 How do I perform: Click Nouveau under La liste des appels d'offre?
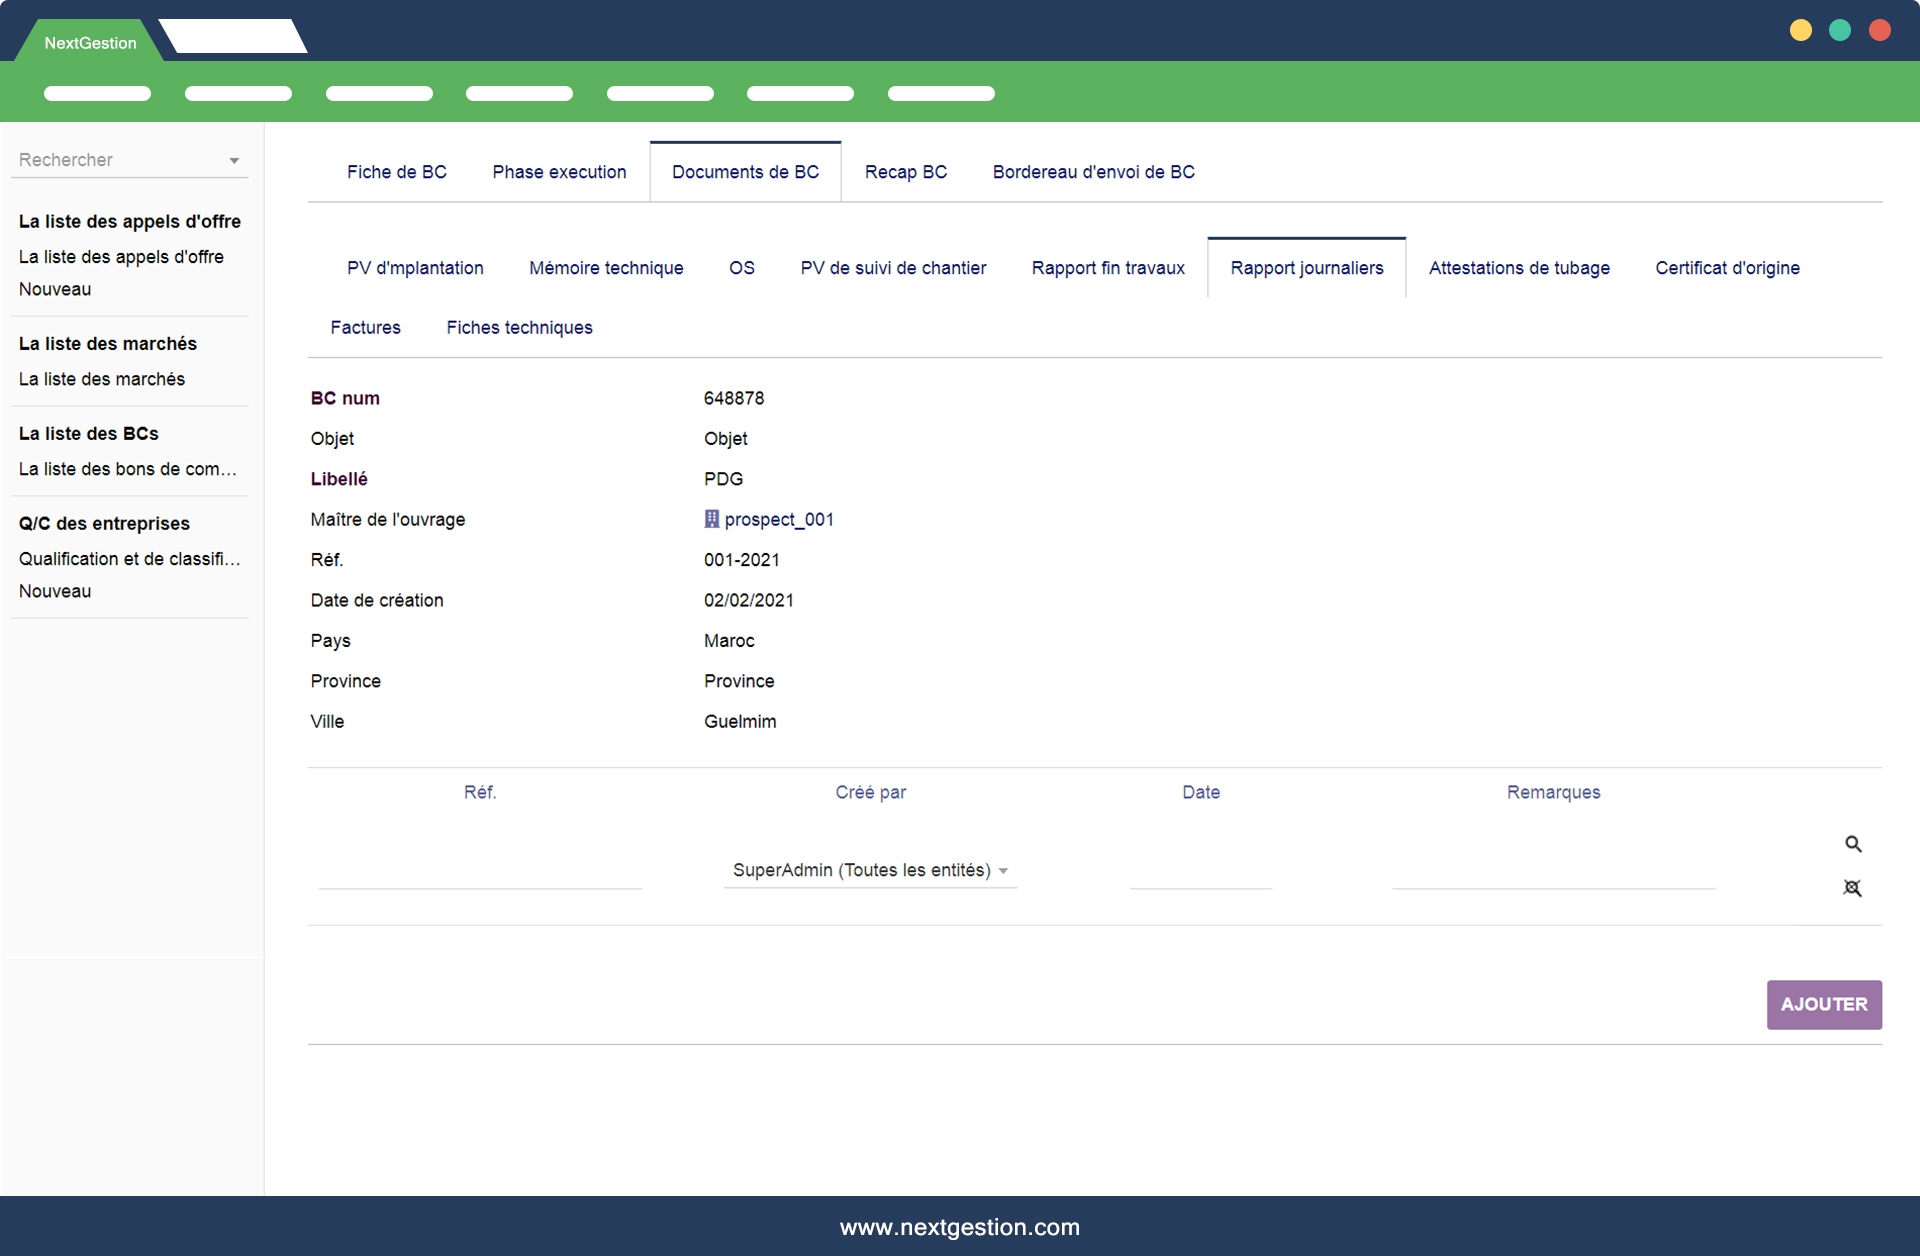pyautogui.click(x=55, y=289)
